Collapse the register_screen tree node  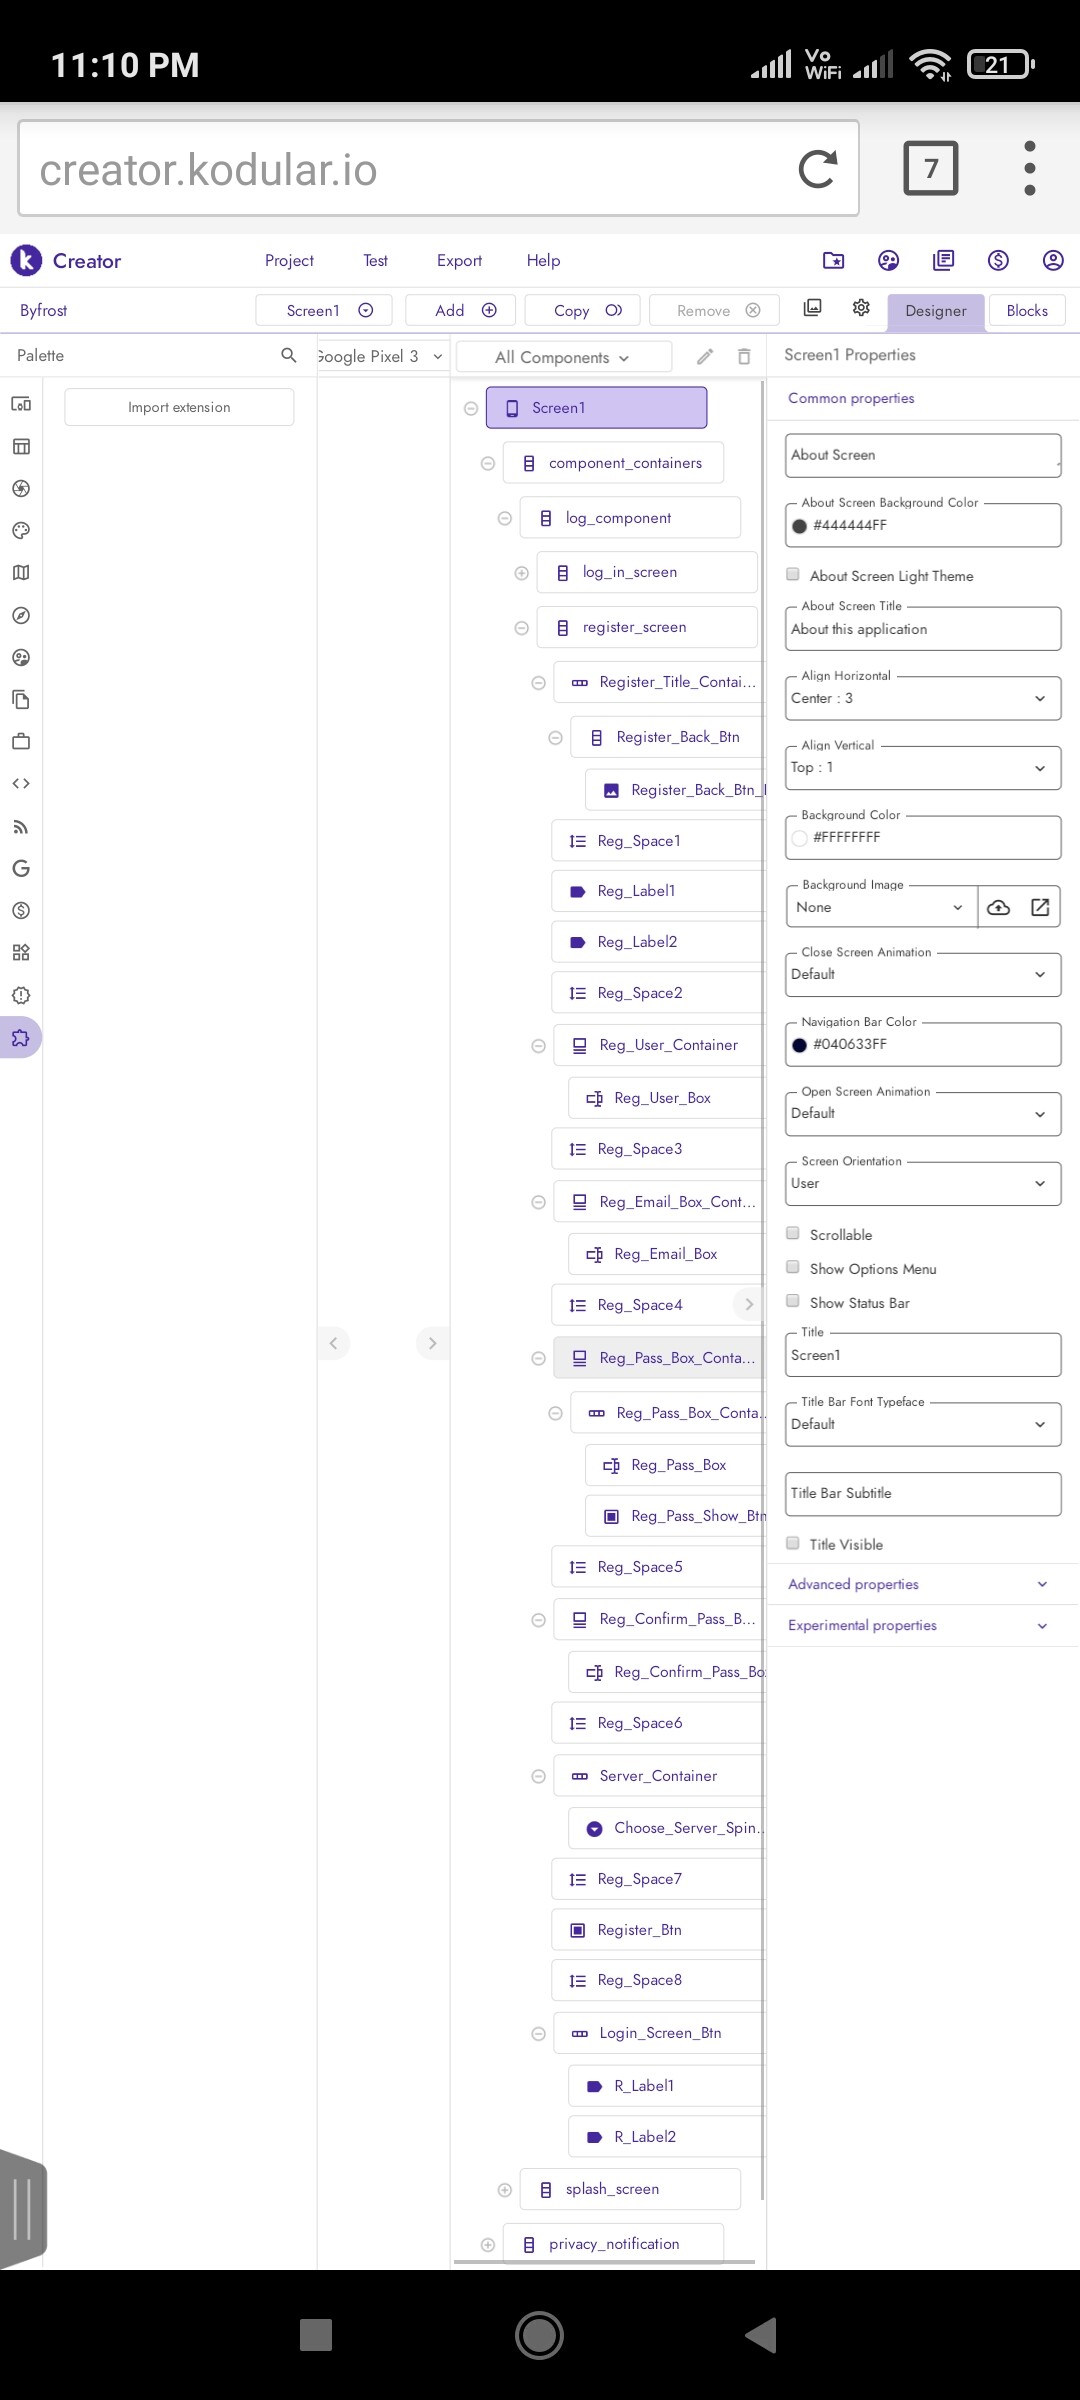tap(521, 628)
